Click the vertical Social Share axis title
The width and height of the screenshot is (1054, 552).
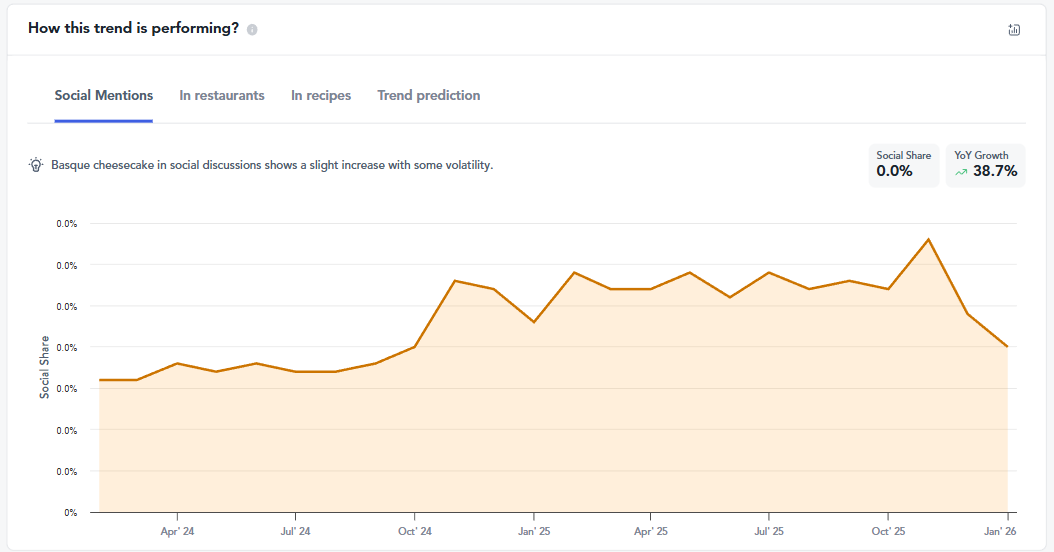click(x=45, y=367)
